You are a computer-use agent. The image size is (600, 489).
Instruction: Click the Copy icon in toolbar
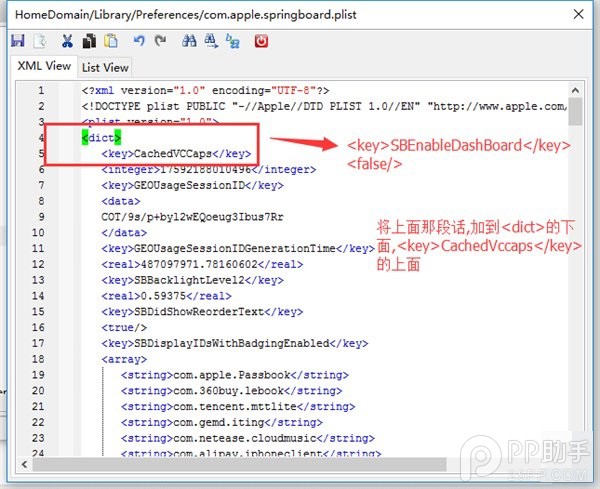[x=88, y=41]
